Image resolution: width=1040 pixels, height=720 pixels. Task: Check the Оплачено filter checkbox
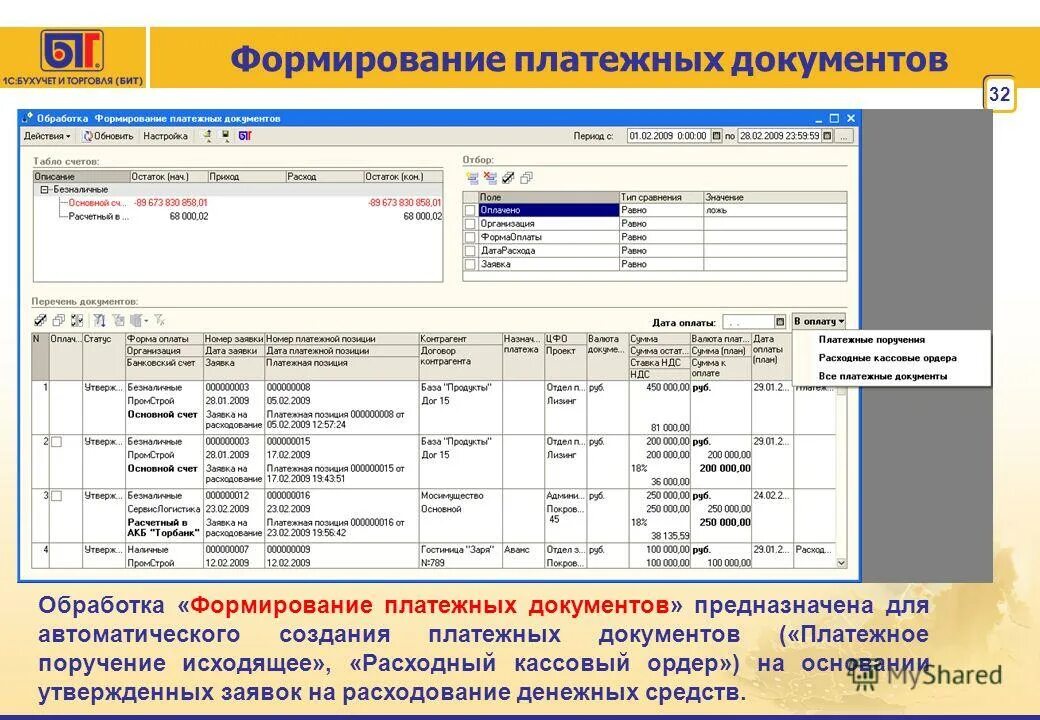coord(468,211)
